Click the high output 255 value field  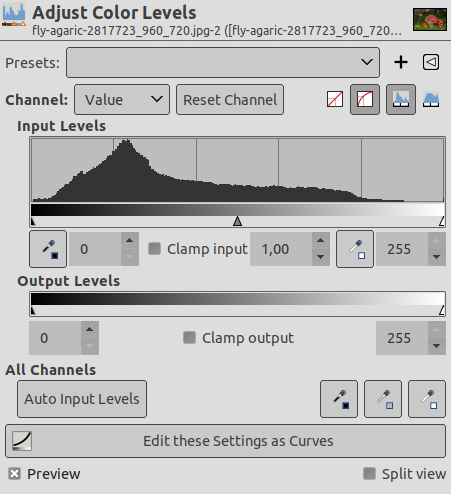pos(402,338)
